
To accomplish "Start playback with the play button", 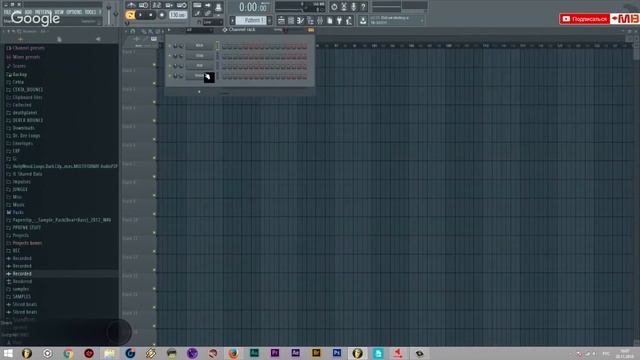I will pyautogui.click(x=140, y=15).
